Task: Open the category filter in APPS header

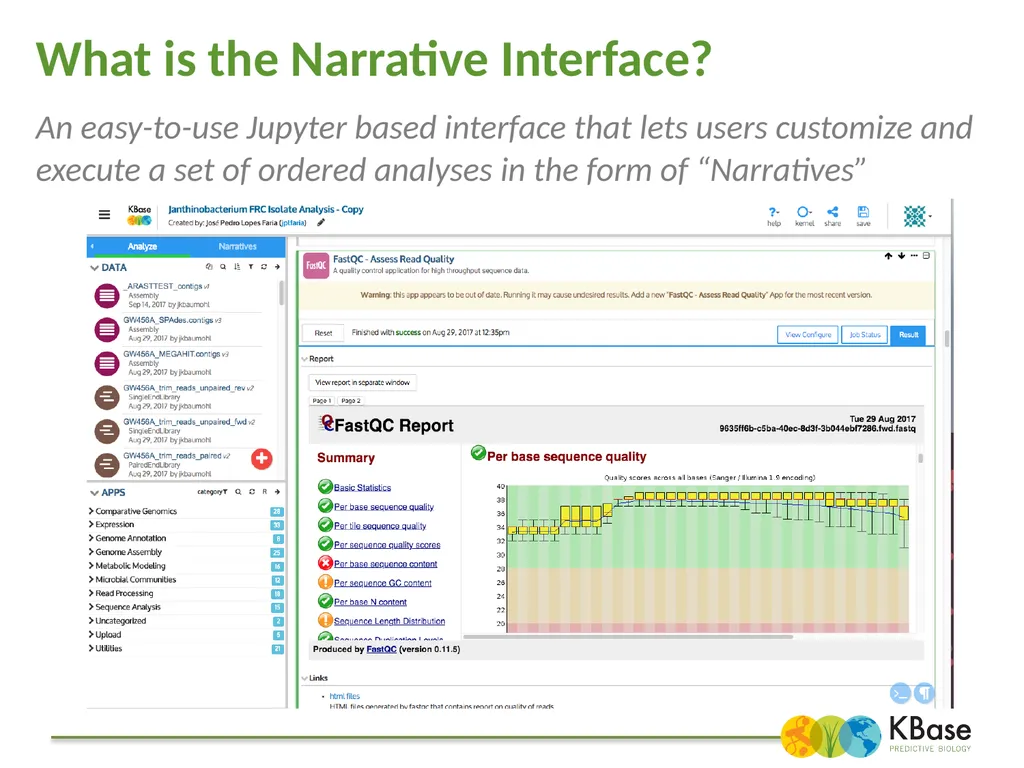Action: (x=212, y=492)
